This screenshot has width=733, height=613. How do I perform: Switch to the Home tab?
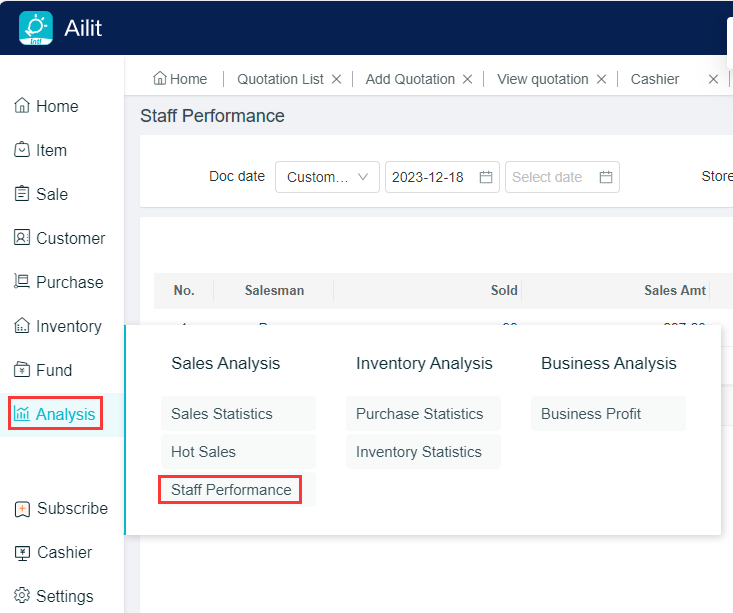pyautogui.click(x=180, y=79)
